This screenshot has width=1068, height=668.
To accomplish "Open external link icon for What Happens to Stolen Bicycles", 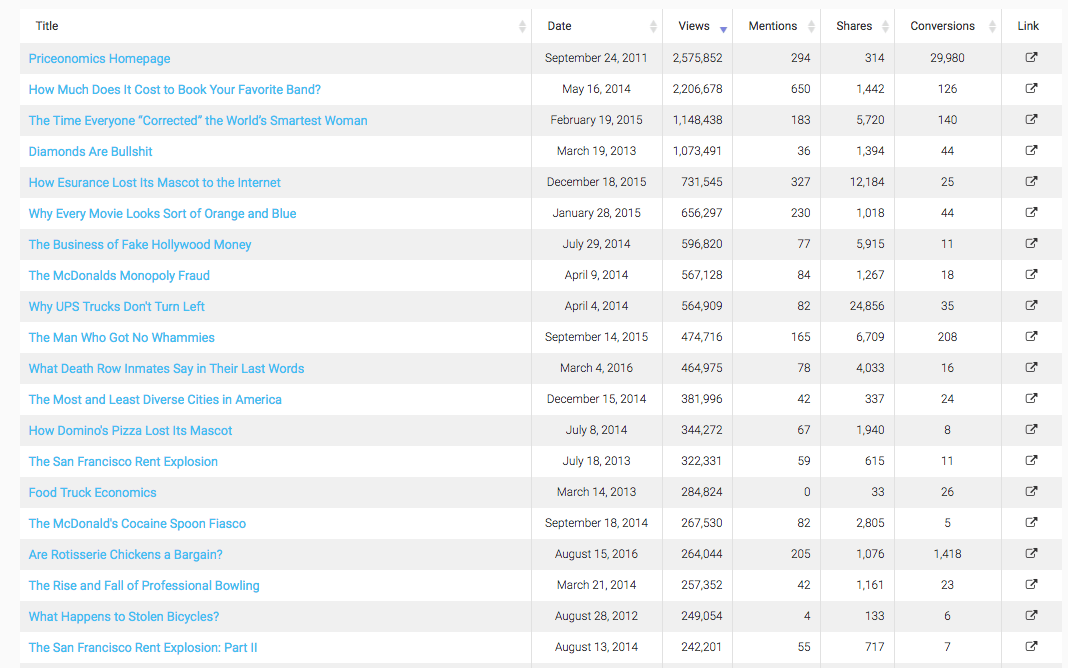I will pyautogui.click(x=1031, y=616).
